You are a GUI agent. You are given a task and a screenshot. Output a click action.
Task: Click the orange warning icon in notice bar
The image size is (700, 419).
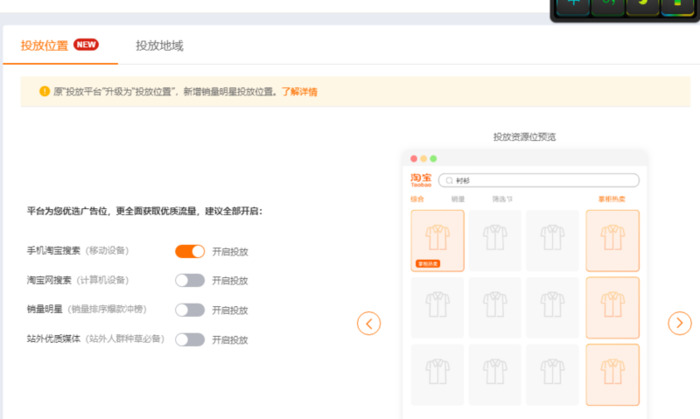44,92
